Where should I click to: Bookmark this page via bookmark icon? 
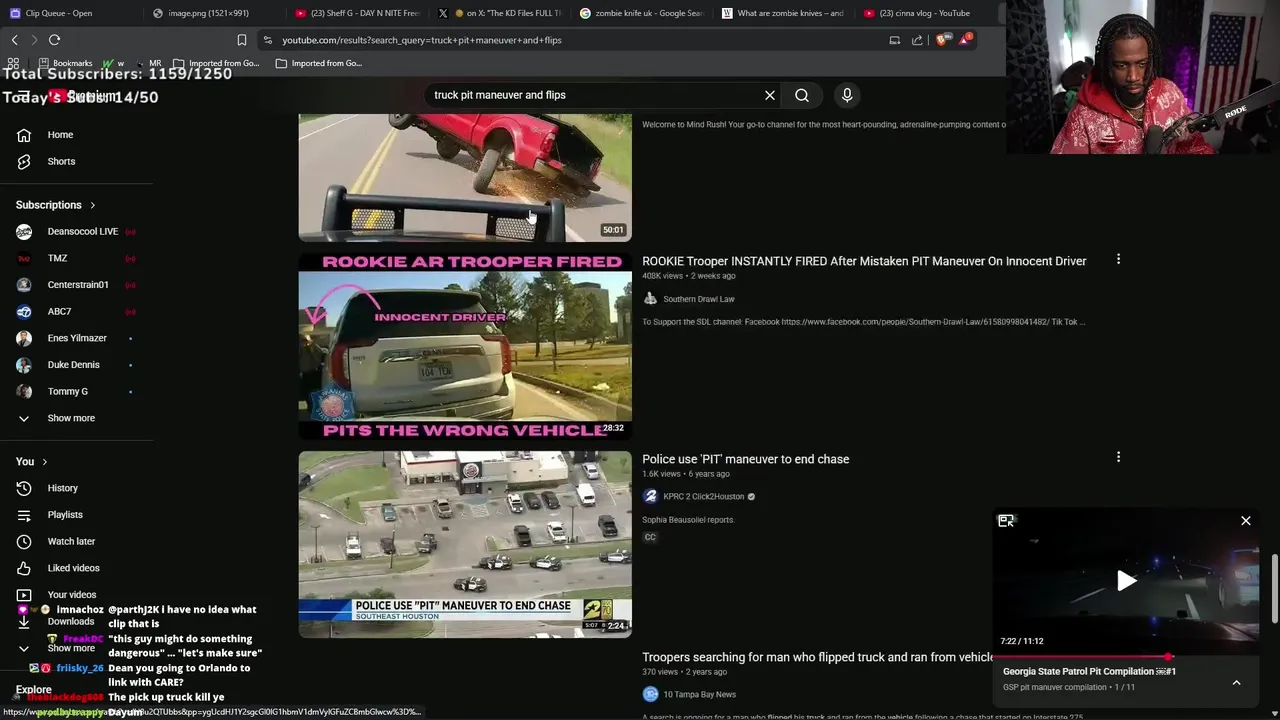[241, 40]
